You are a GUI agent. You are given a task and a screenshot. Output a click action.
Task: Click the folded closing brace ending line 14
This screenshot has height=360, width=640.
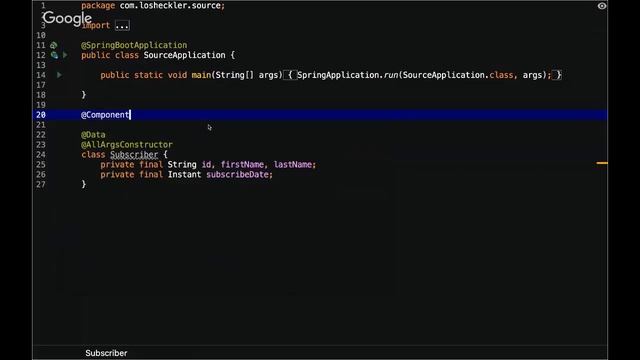coord(557,75)
